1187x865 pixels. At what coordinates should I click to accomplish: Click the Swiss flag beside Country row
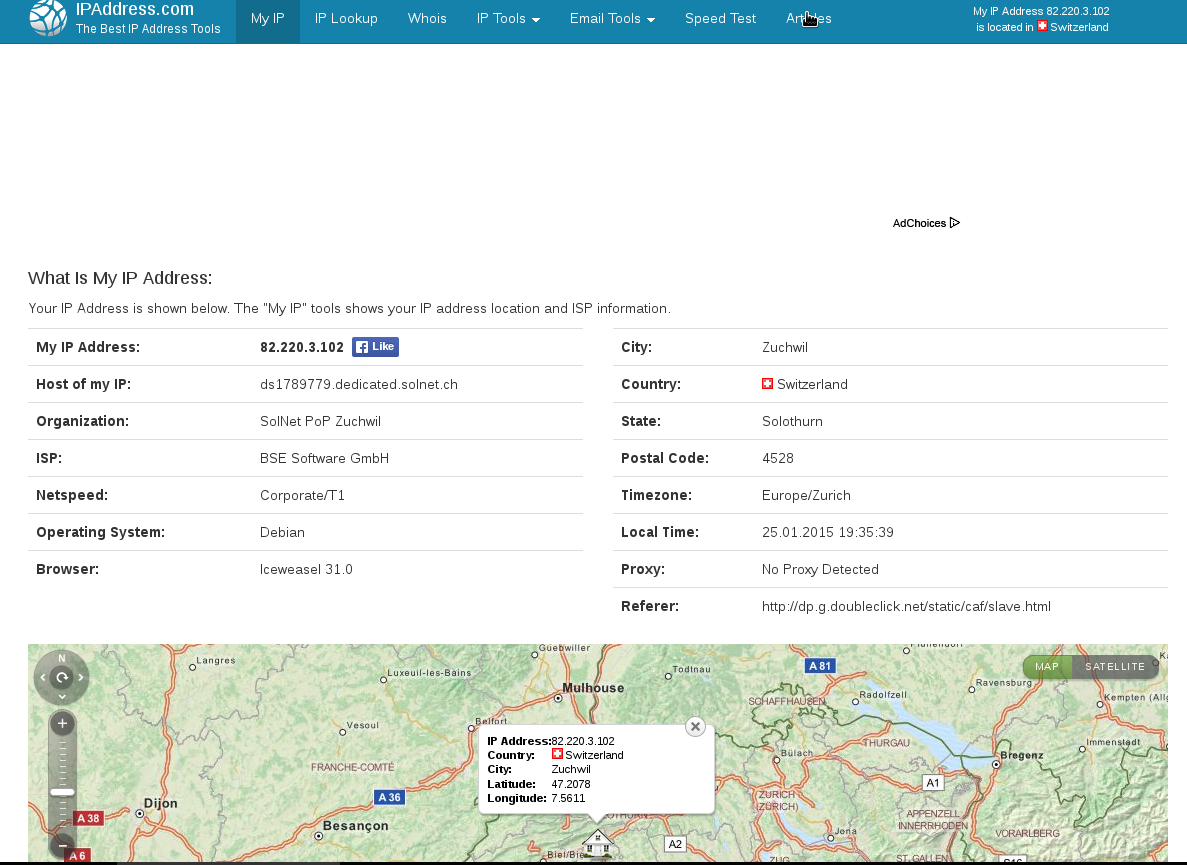click(768, 384)
